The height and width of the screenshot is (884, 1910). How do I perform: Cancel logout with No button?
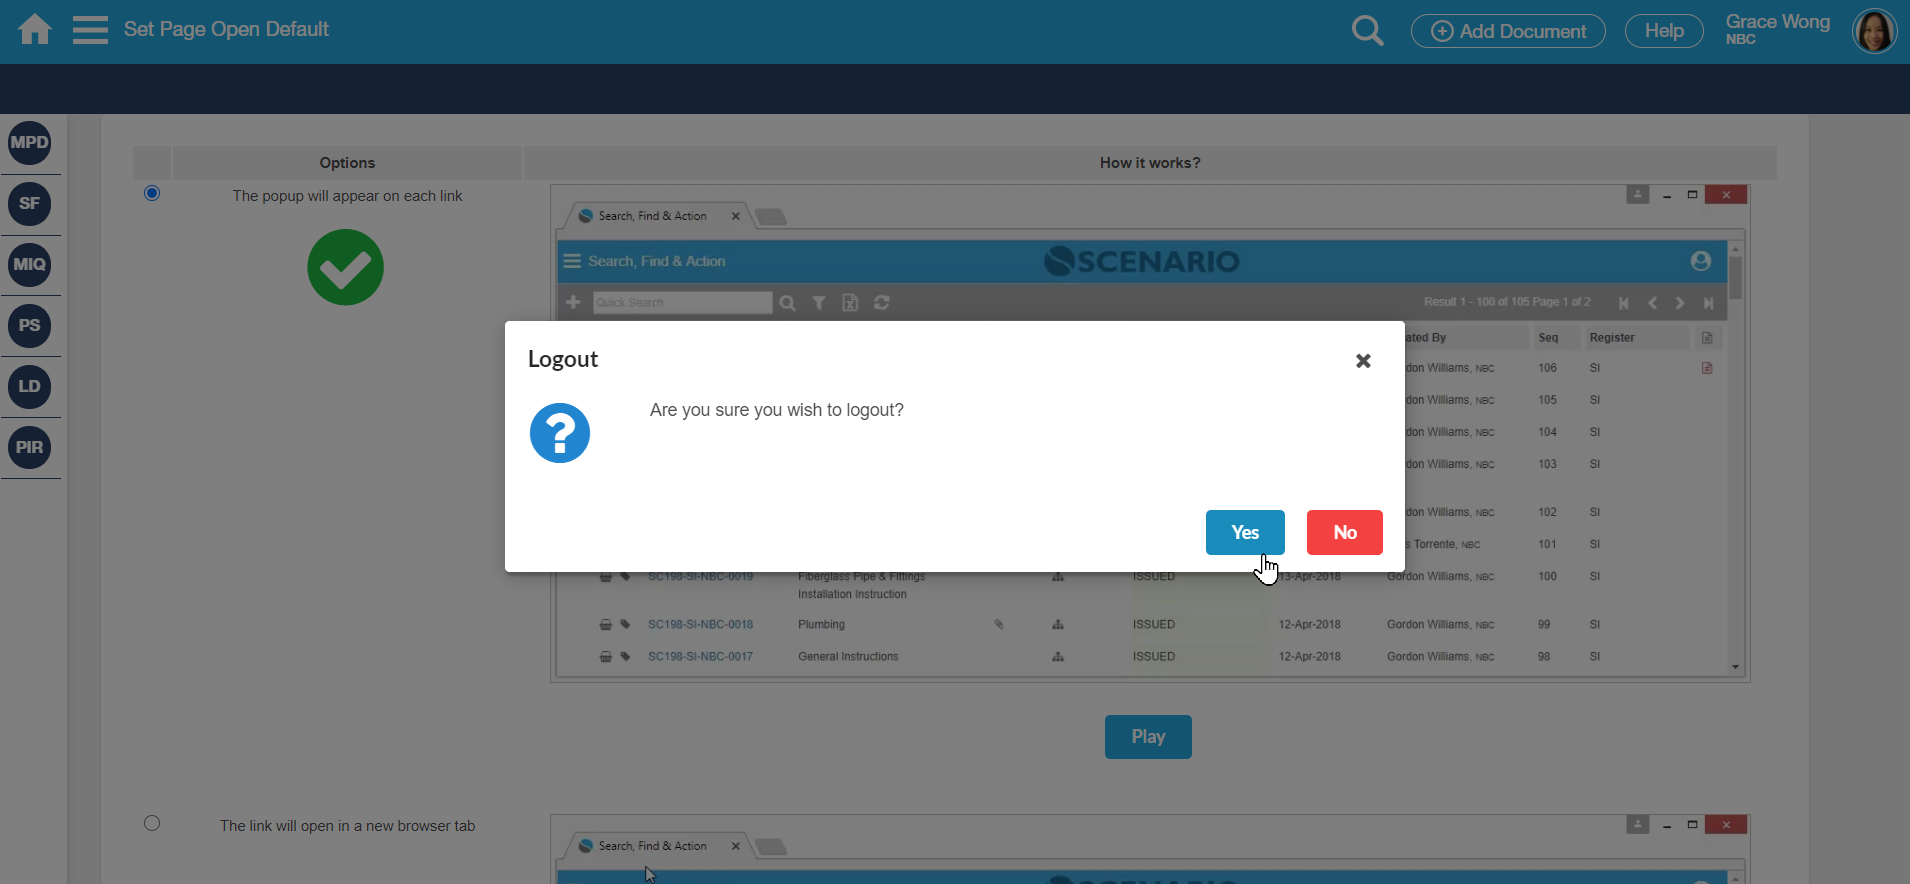pyautogui.click(x=1344, y=532)
